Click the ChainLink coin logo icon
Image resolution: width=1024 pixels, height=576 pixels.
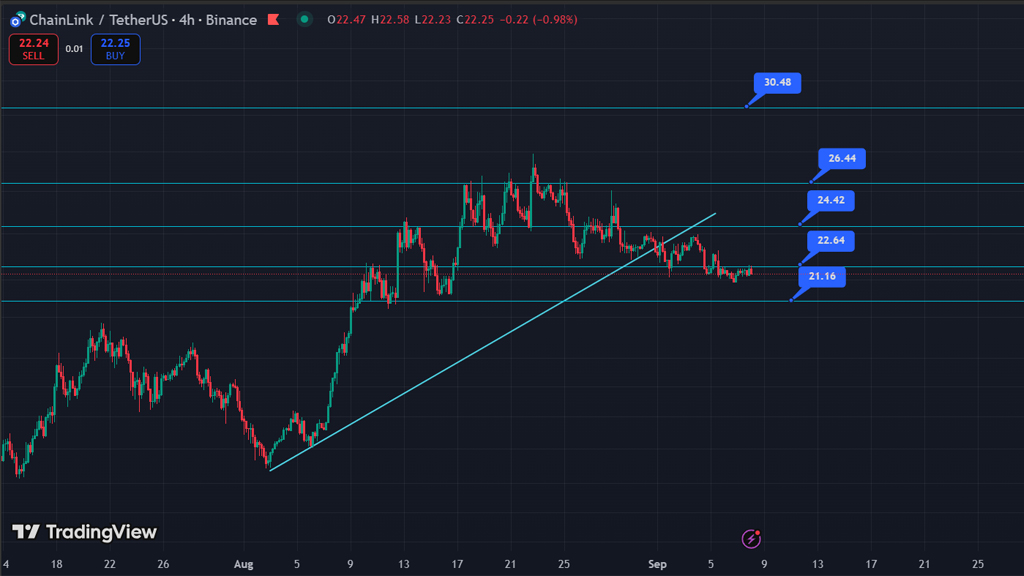[17, 20]
